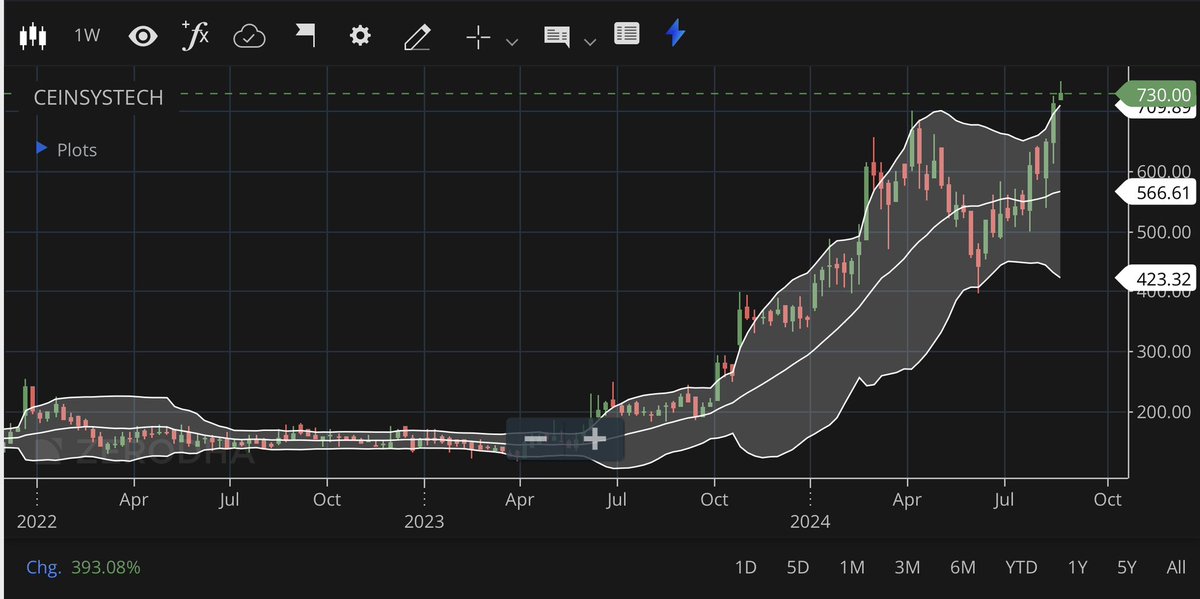The width and height of the screenshot is (1200, 599).
Task: Open the indicators fx menu
Action: point(195,35)
